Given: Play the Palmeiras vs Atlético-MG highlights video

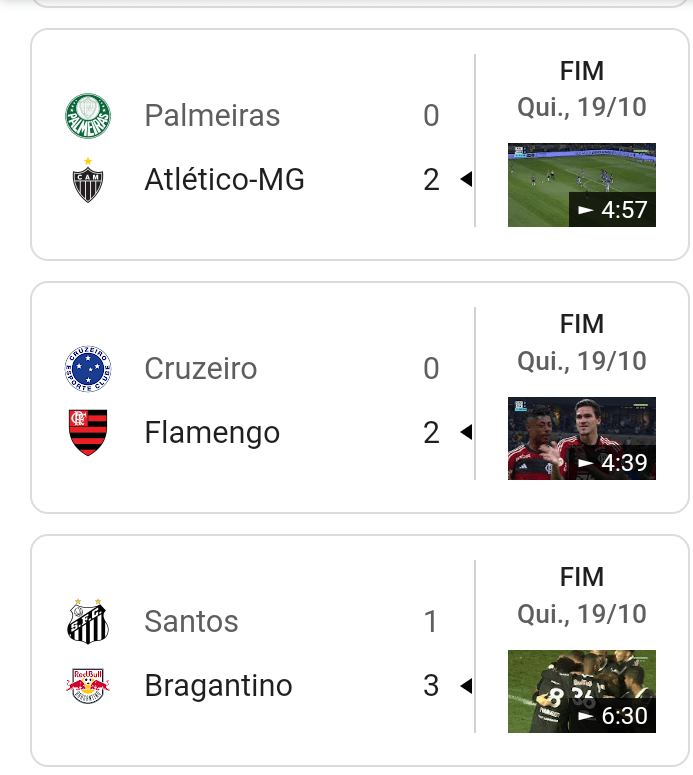Looking at the screenshot, I should (581, 184).
